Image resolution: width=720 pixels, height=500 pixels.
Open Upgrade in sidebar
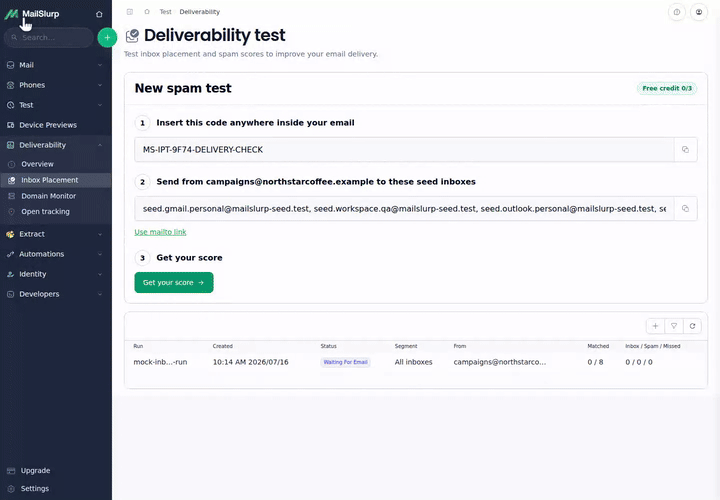(x=35, y=471)
